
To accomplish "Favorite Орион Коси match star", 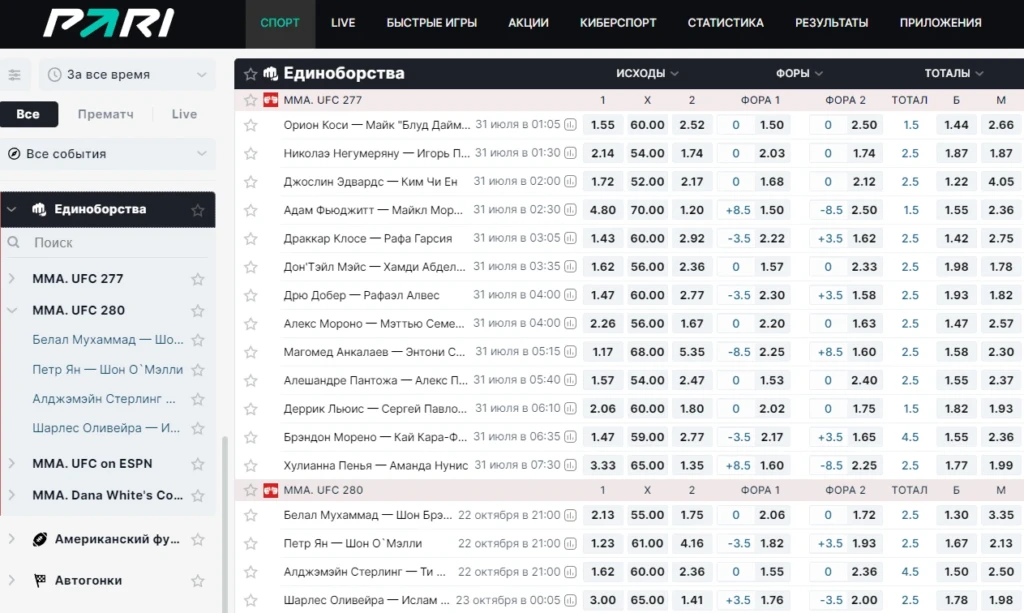I will click(250, 125).
